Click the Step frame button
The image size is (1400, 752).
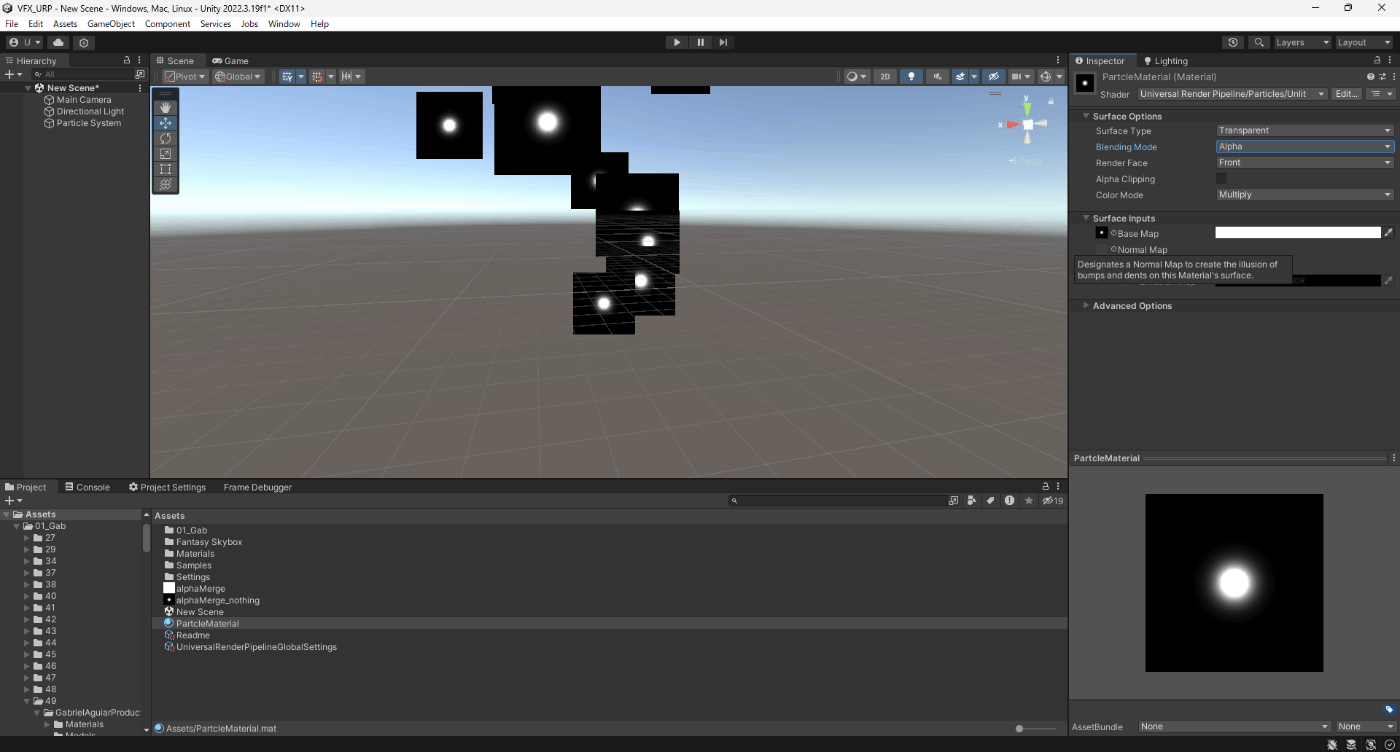pyautogui.click(x=723, y=42)
